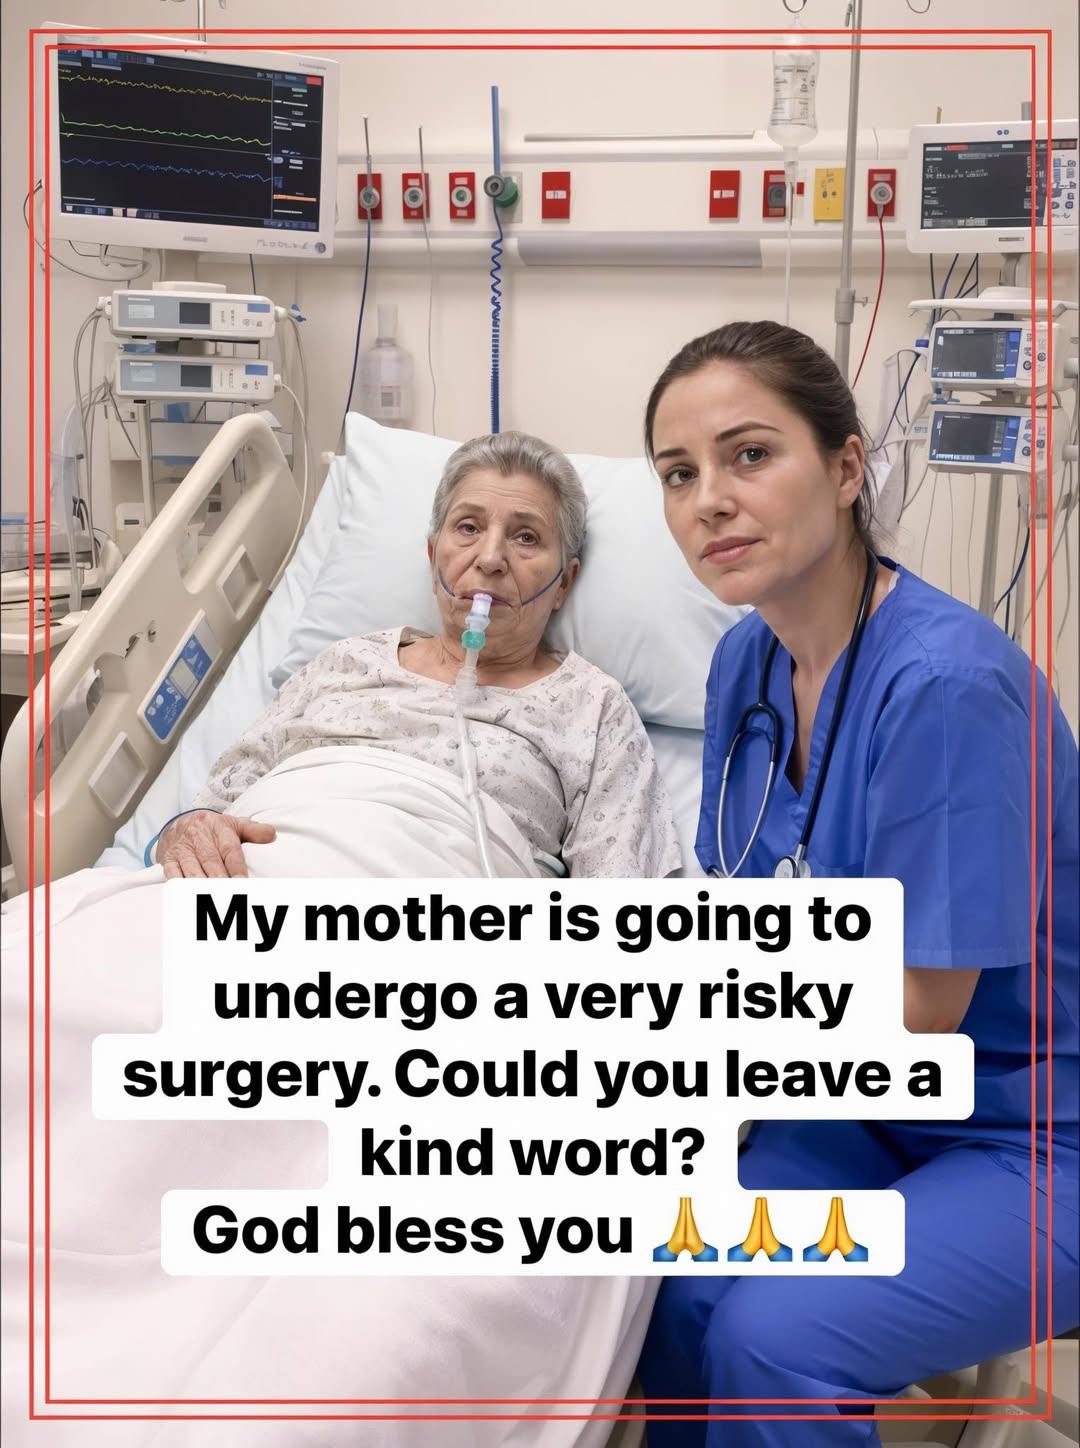This screenshot has height=1448, width=1080.
Task: Tap the "undergo a very risky" text
Action: 534,999
